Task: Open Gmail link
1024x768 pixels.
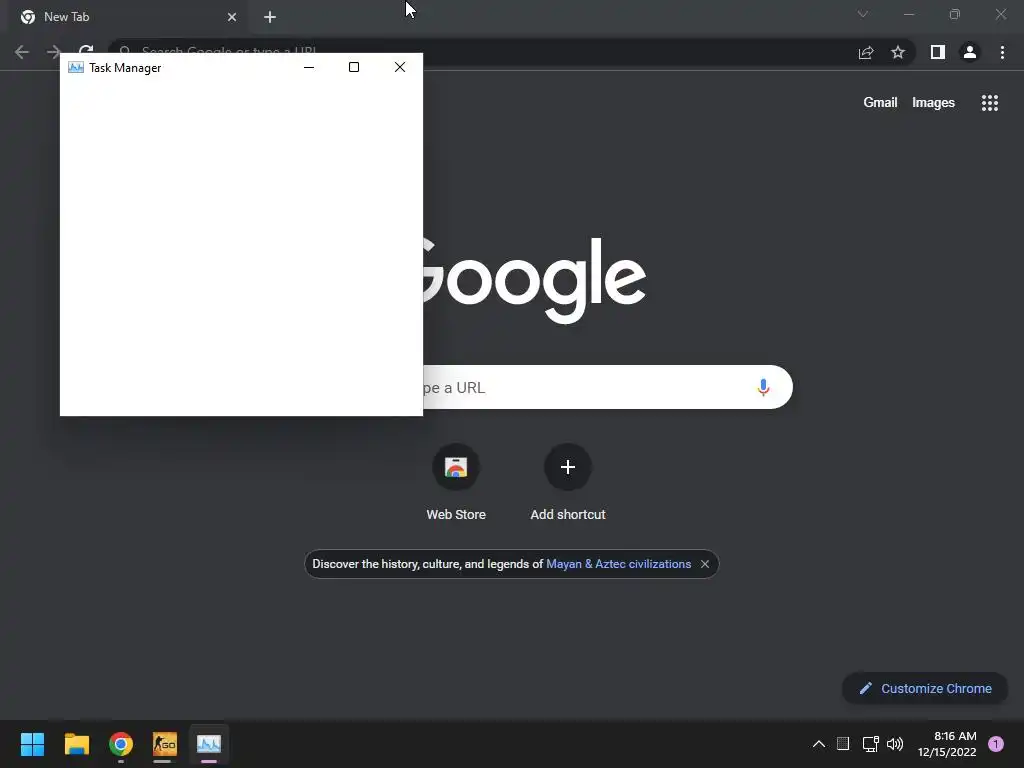Action: tap(880, 103)
